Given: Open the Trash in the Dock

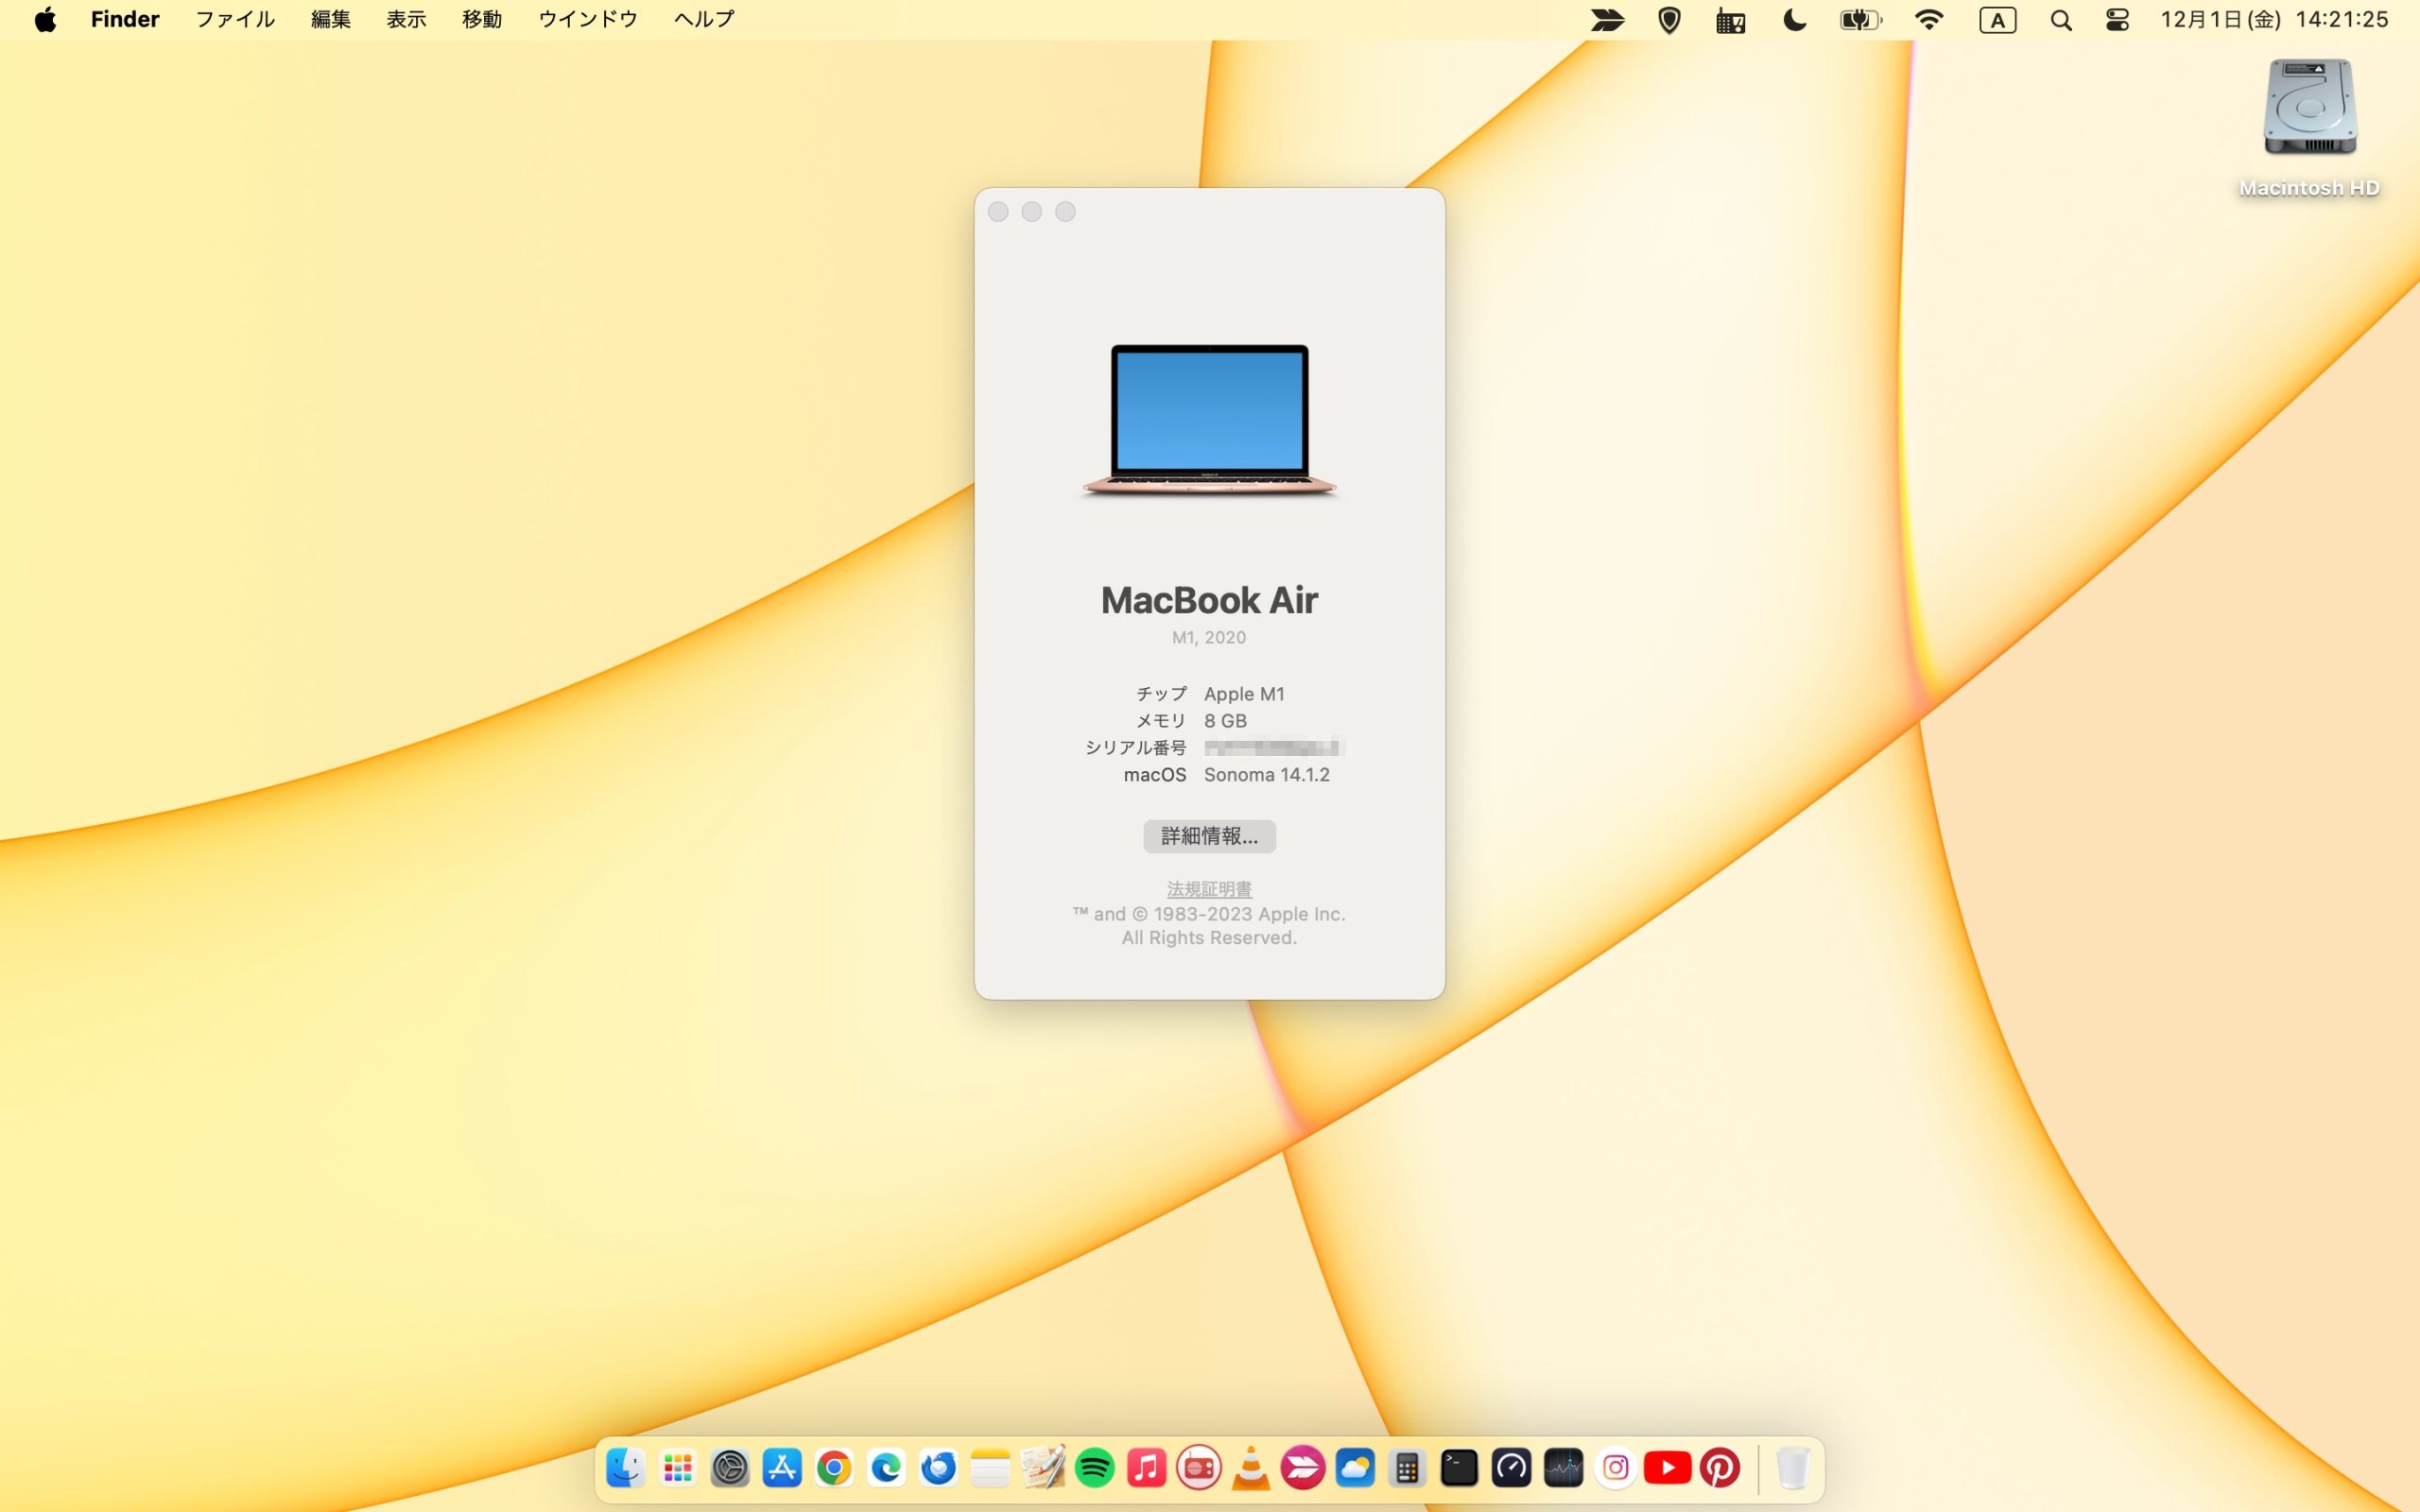Looking at the screenshot, I should [1793, 1468].
